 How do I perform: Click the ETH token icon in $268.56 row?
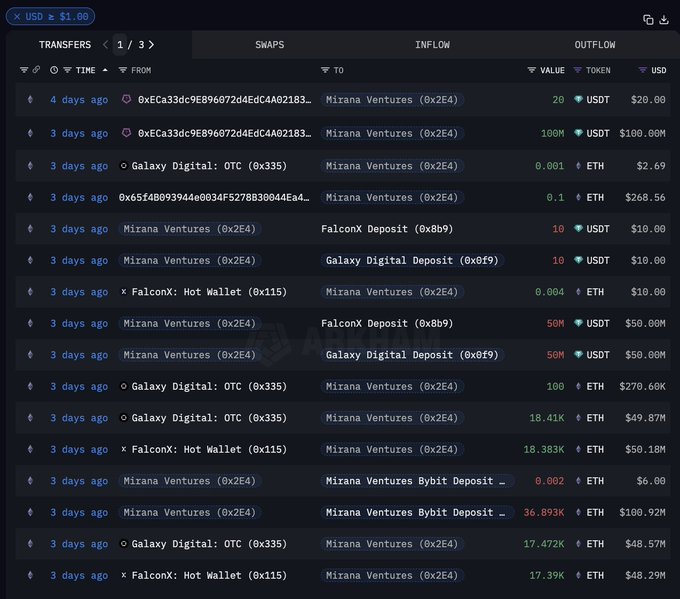tap(578, 197)
